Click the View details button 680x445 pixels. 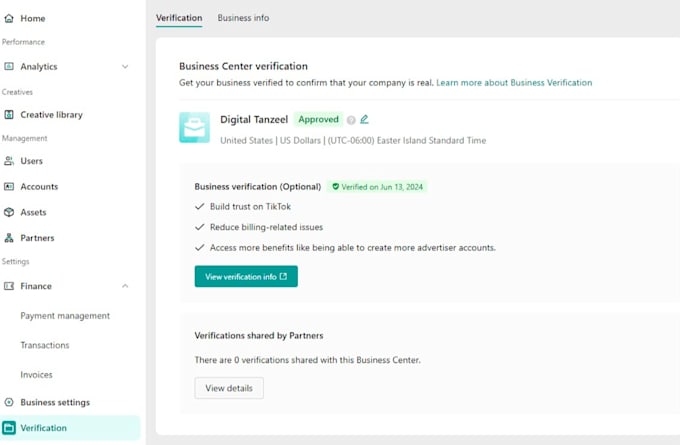pos(229,388)
